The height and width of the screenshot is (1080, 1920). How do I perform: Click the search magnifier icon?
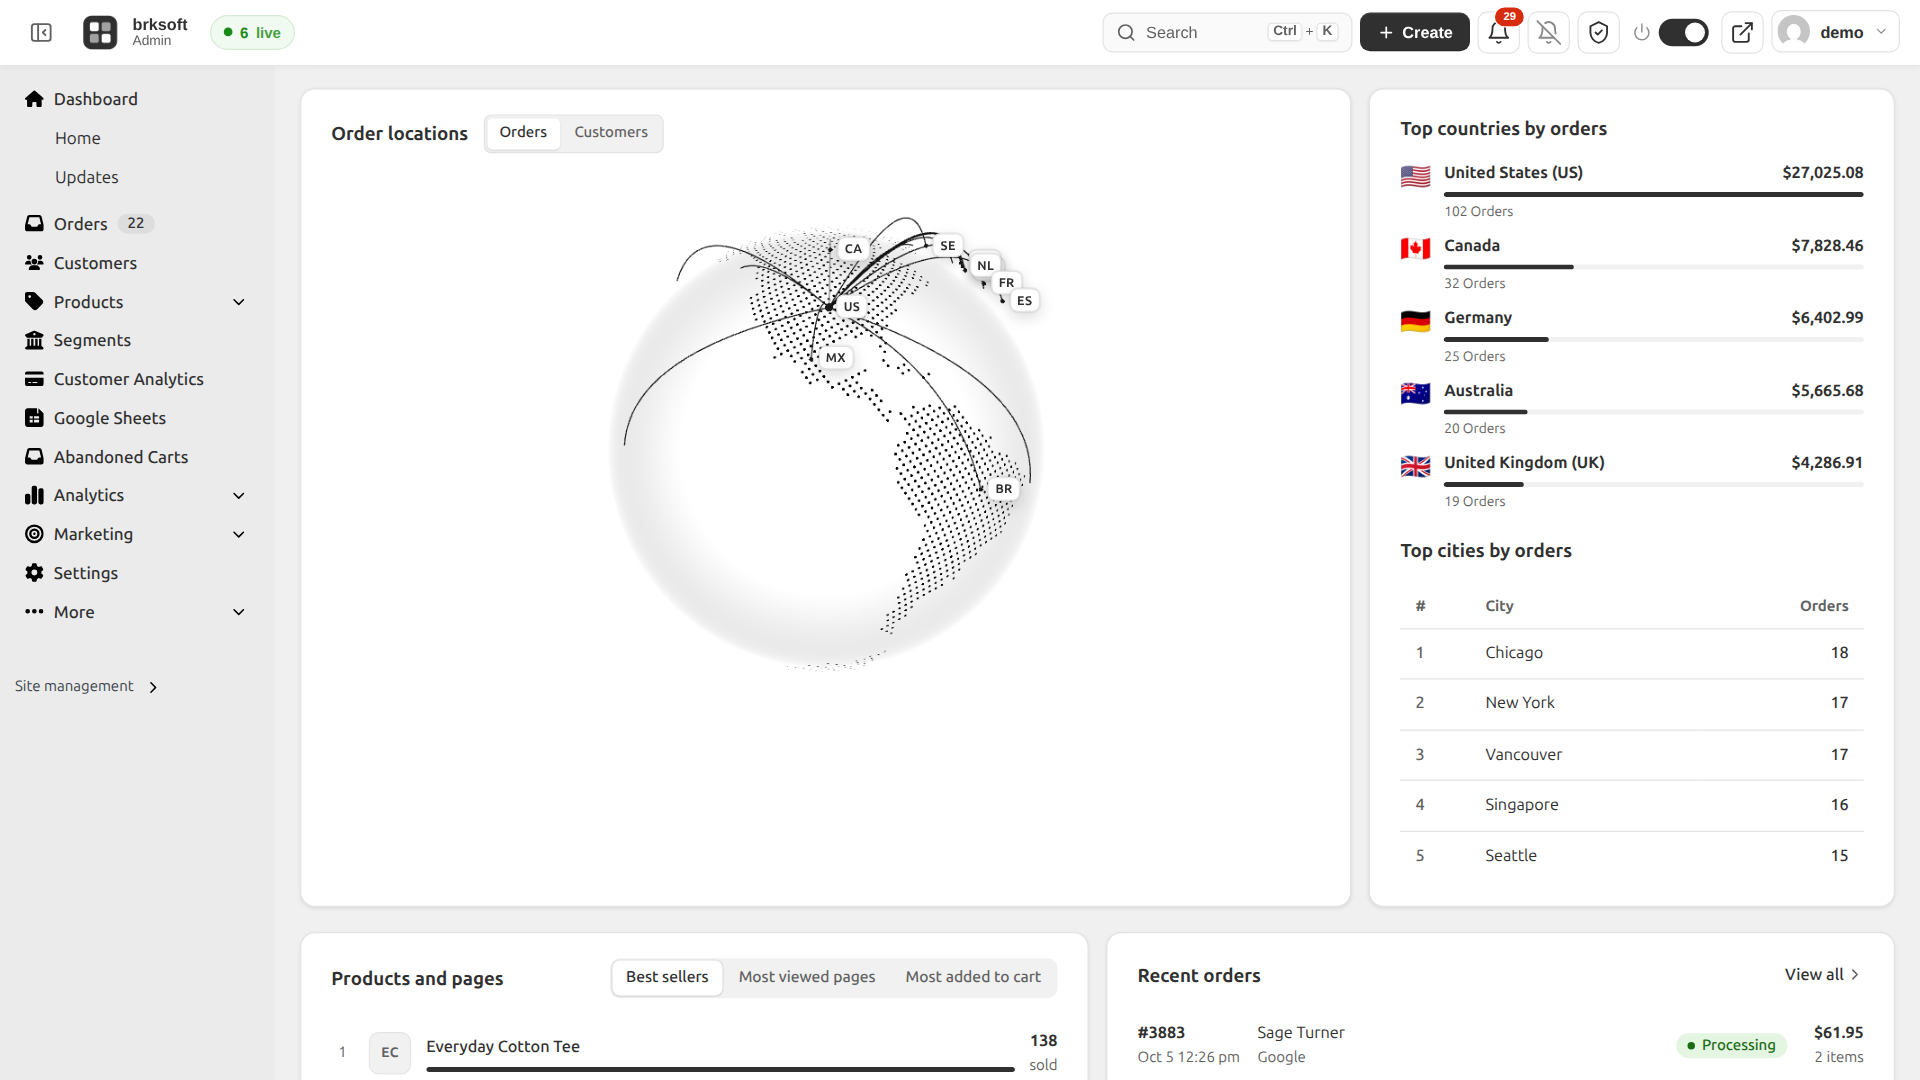[x=1126, y=33]
